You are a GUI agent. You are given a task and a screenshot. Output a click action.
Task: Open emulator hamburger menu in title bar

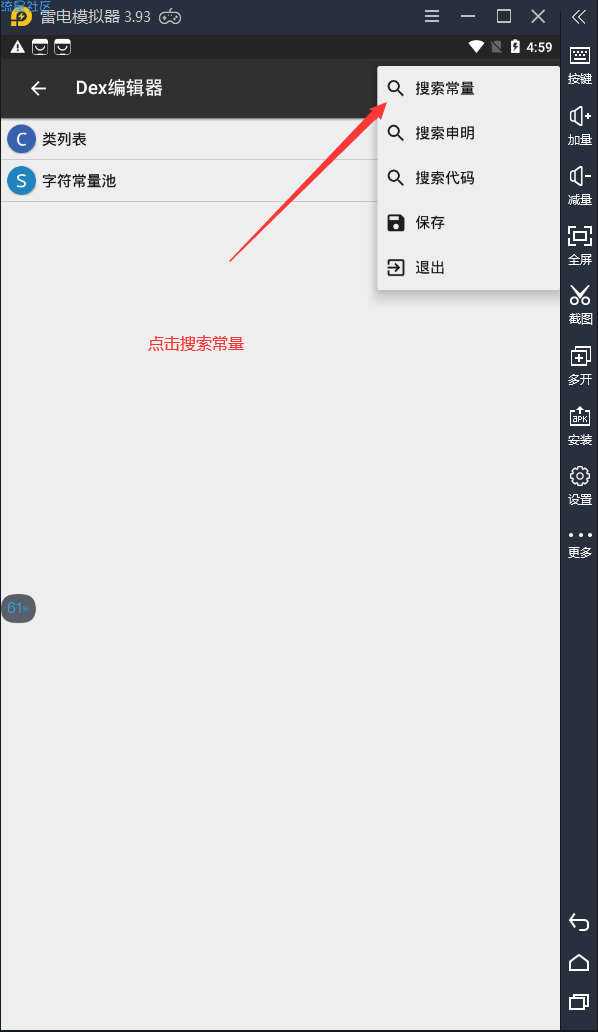432,16
